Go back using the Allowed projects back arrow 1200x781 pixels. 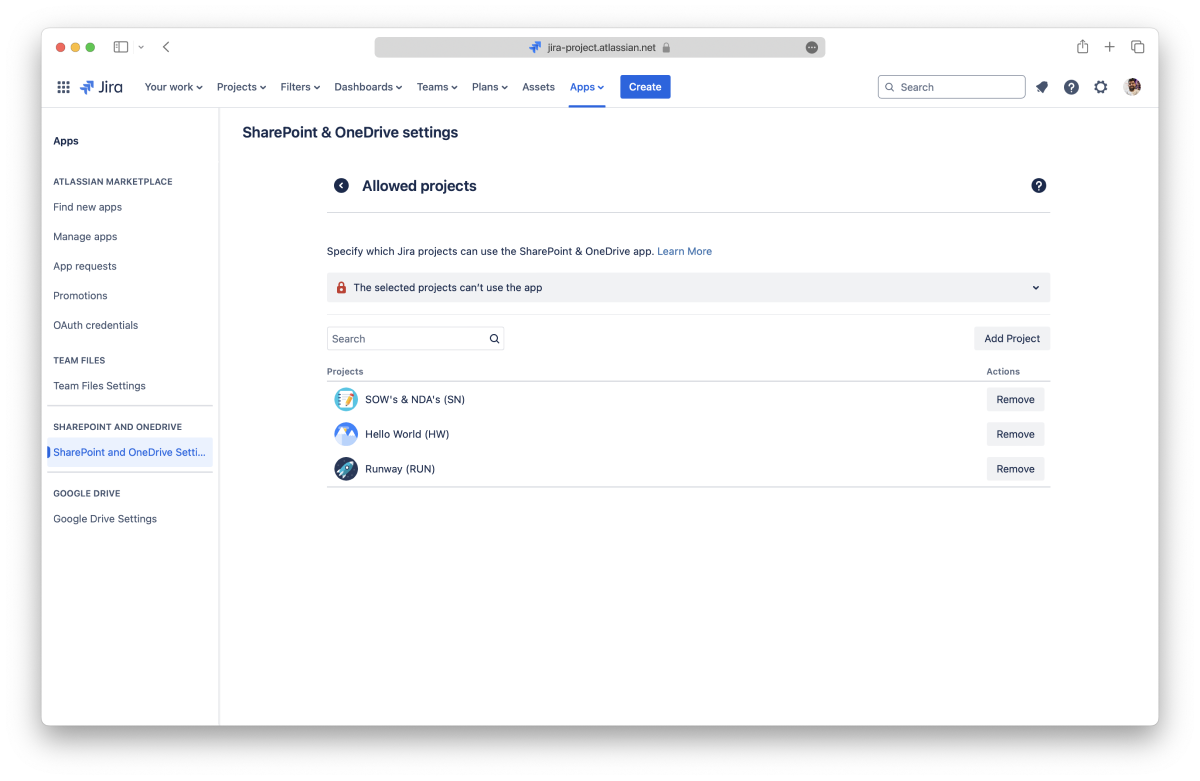[x=341, y=186]
